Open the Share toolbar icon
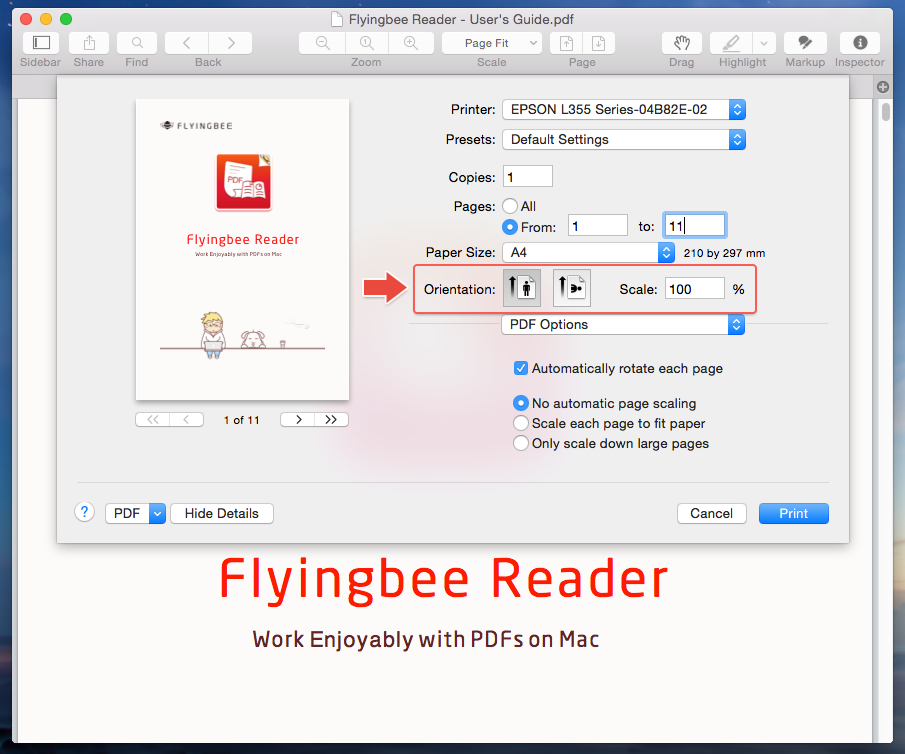The image size is (905, 754). 89,43
